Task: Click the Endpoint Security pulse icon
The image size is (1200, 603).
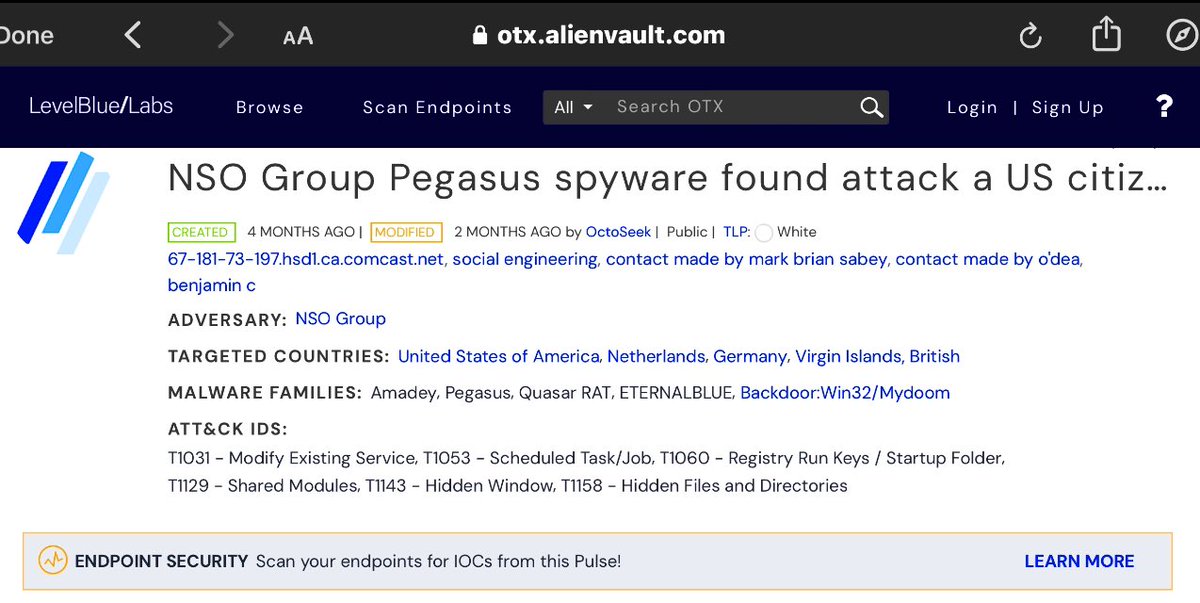Action: coord(53,561)
